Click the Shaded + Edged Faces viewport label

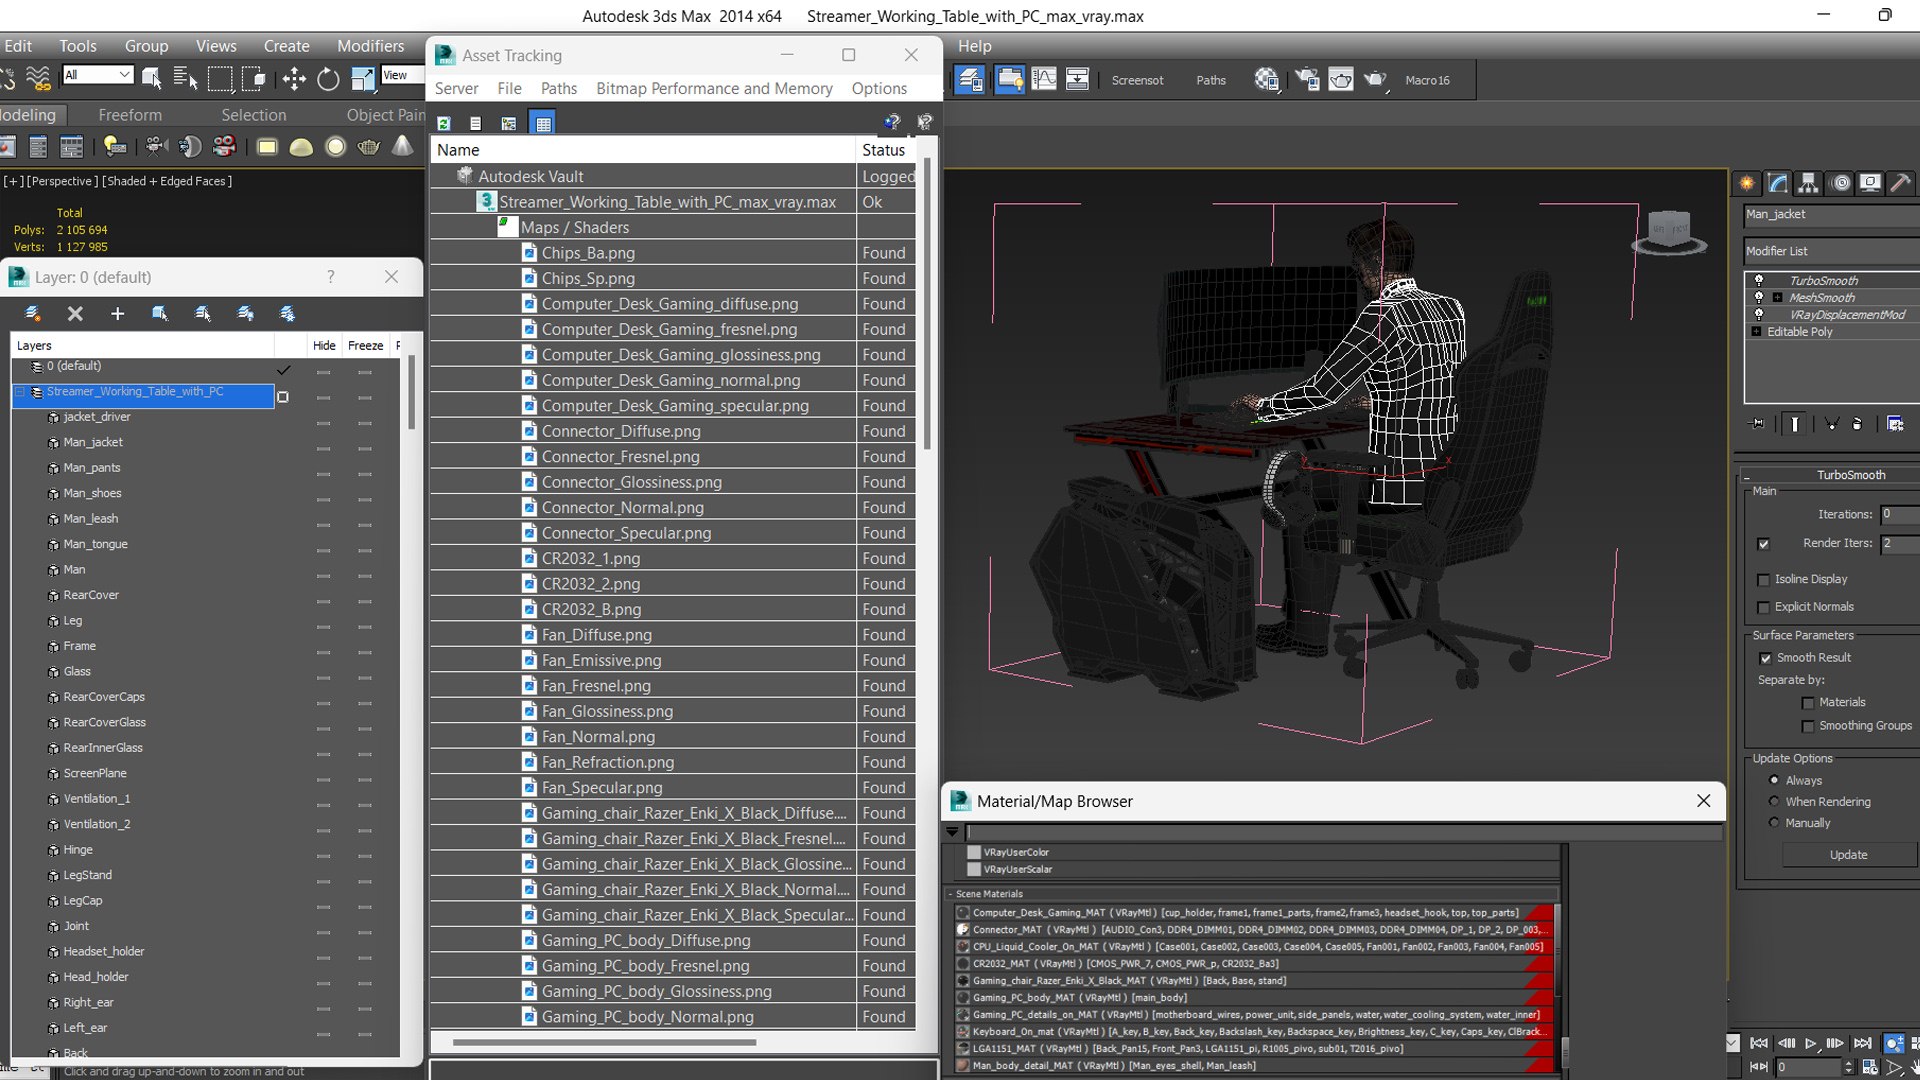[x=167, y=181]
